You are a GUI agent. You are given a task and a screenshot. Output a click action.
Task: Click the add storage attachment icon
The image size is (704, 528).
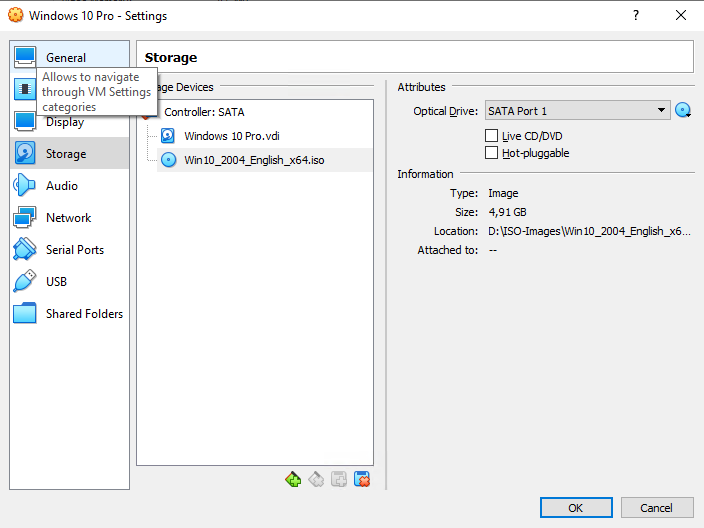coord(339,480)
